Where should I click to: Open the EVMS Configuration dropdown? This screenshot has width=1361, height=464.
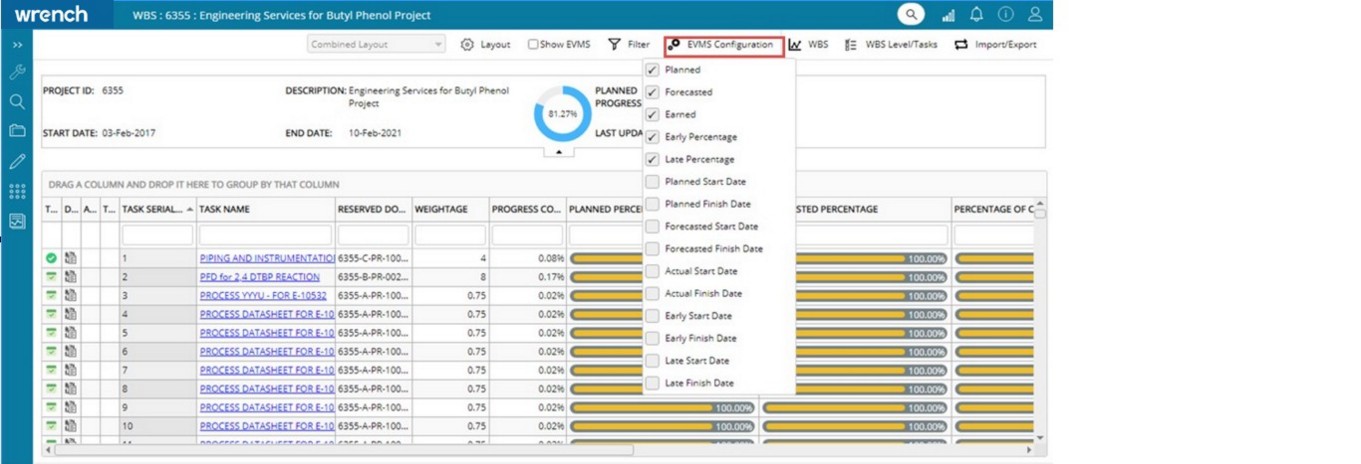click(x=722, y=45)
